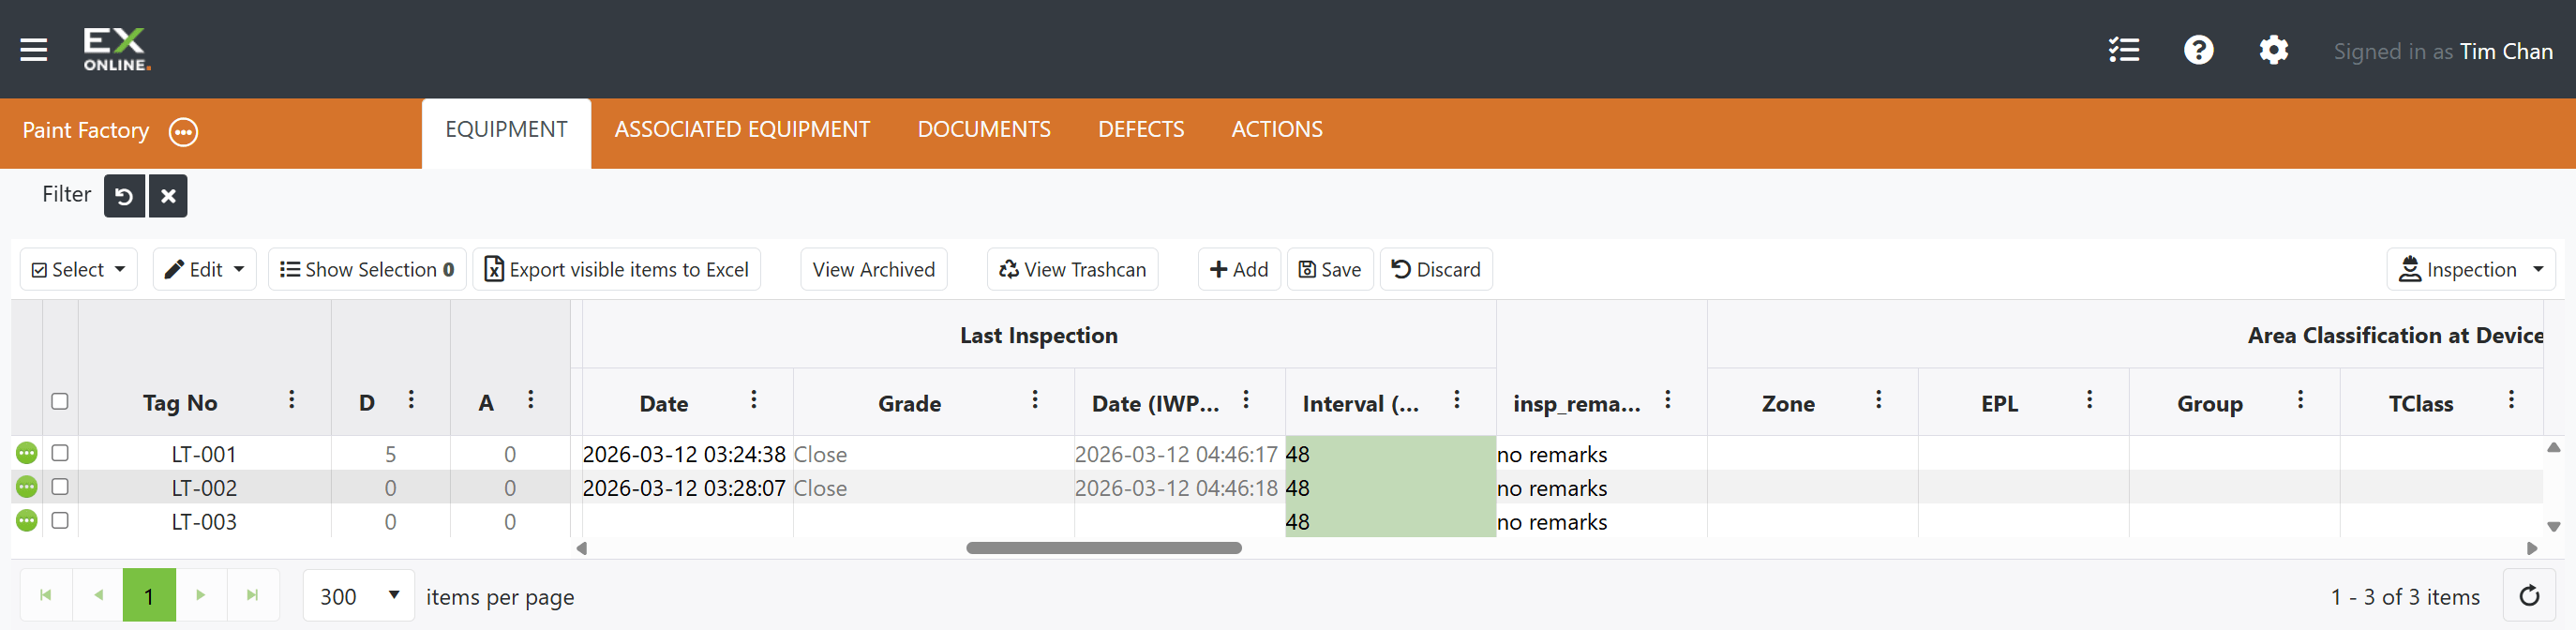Open the Tag No column menu
2576x630 pixels.
click(291, 400)
